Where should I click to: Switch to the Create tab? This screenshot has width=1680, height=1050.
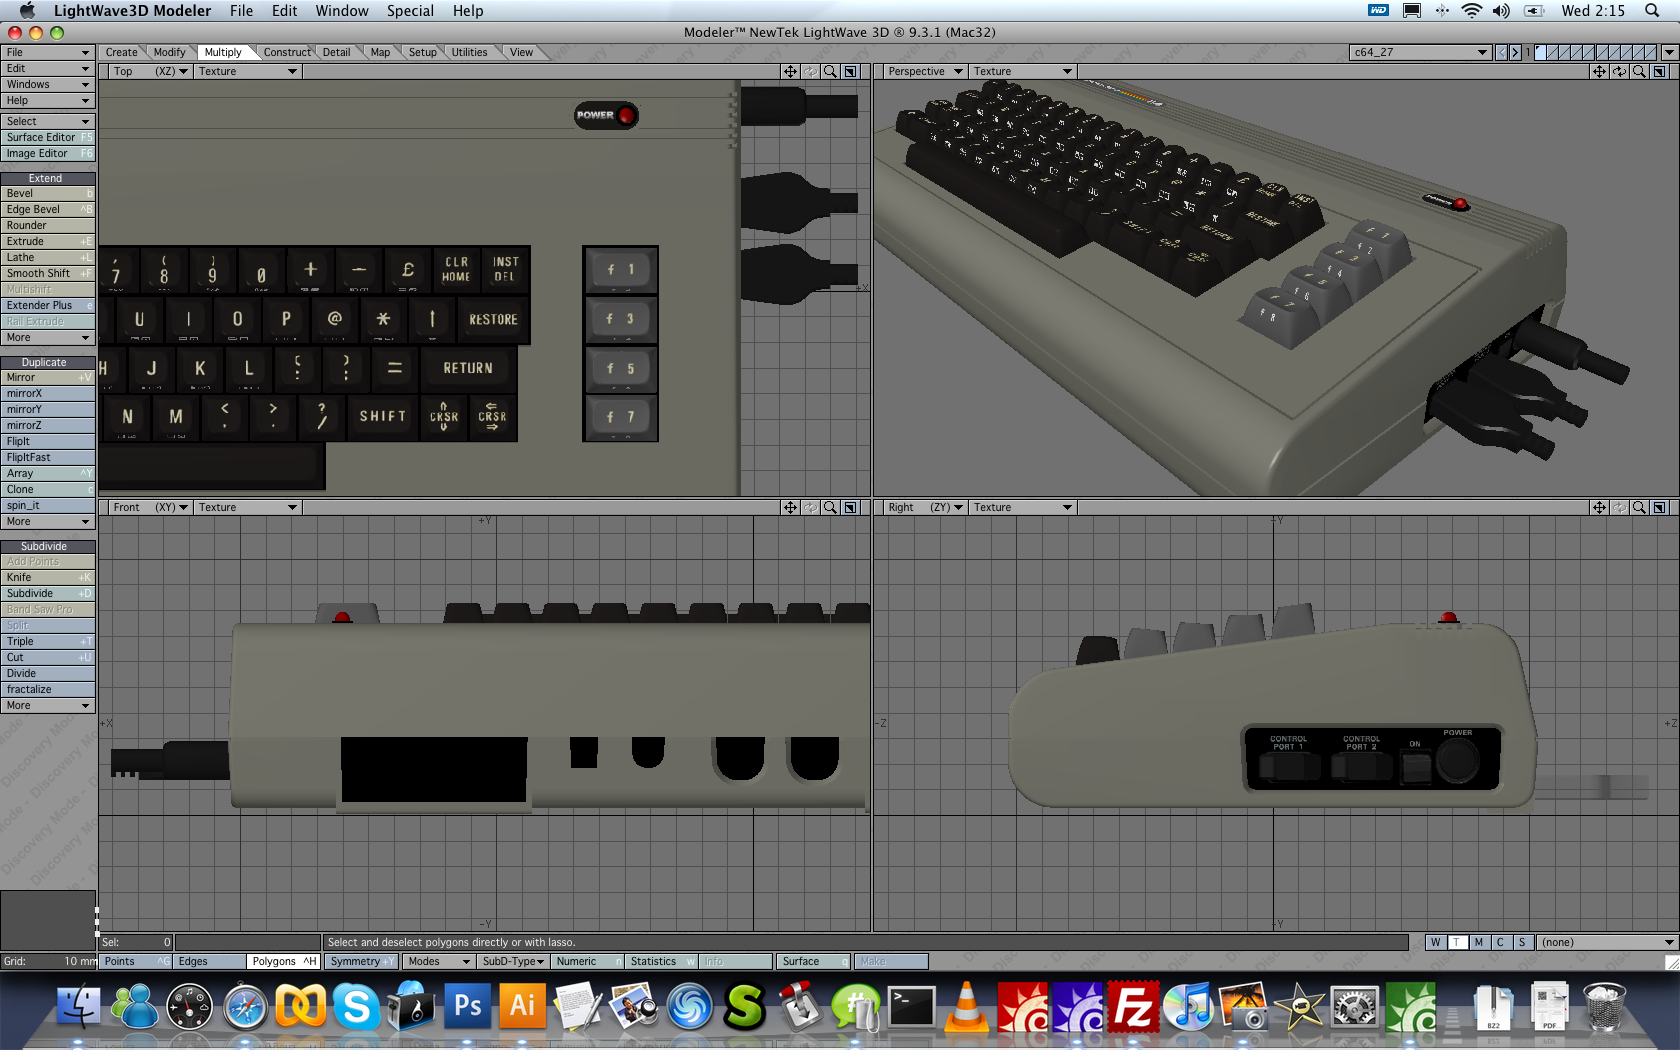[x=121, y=52]
